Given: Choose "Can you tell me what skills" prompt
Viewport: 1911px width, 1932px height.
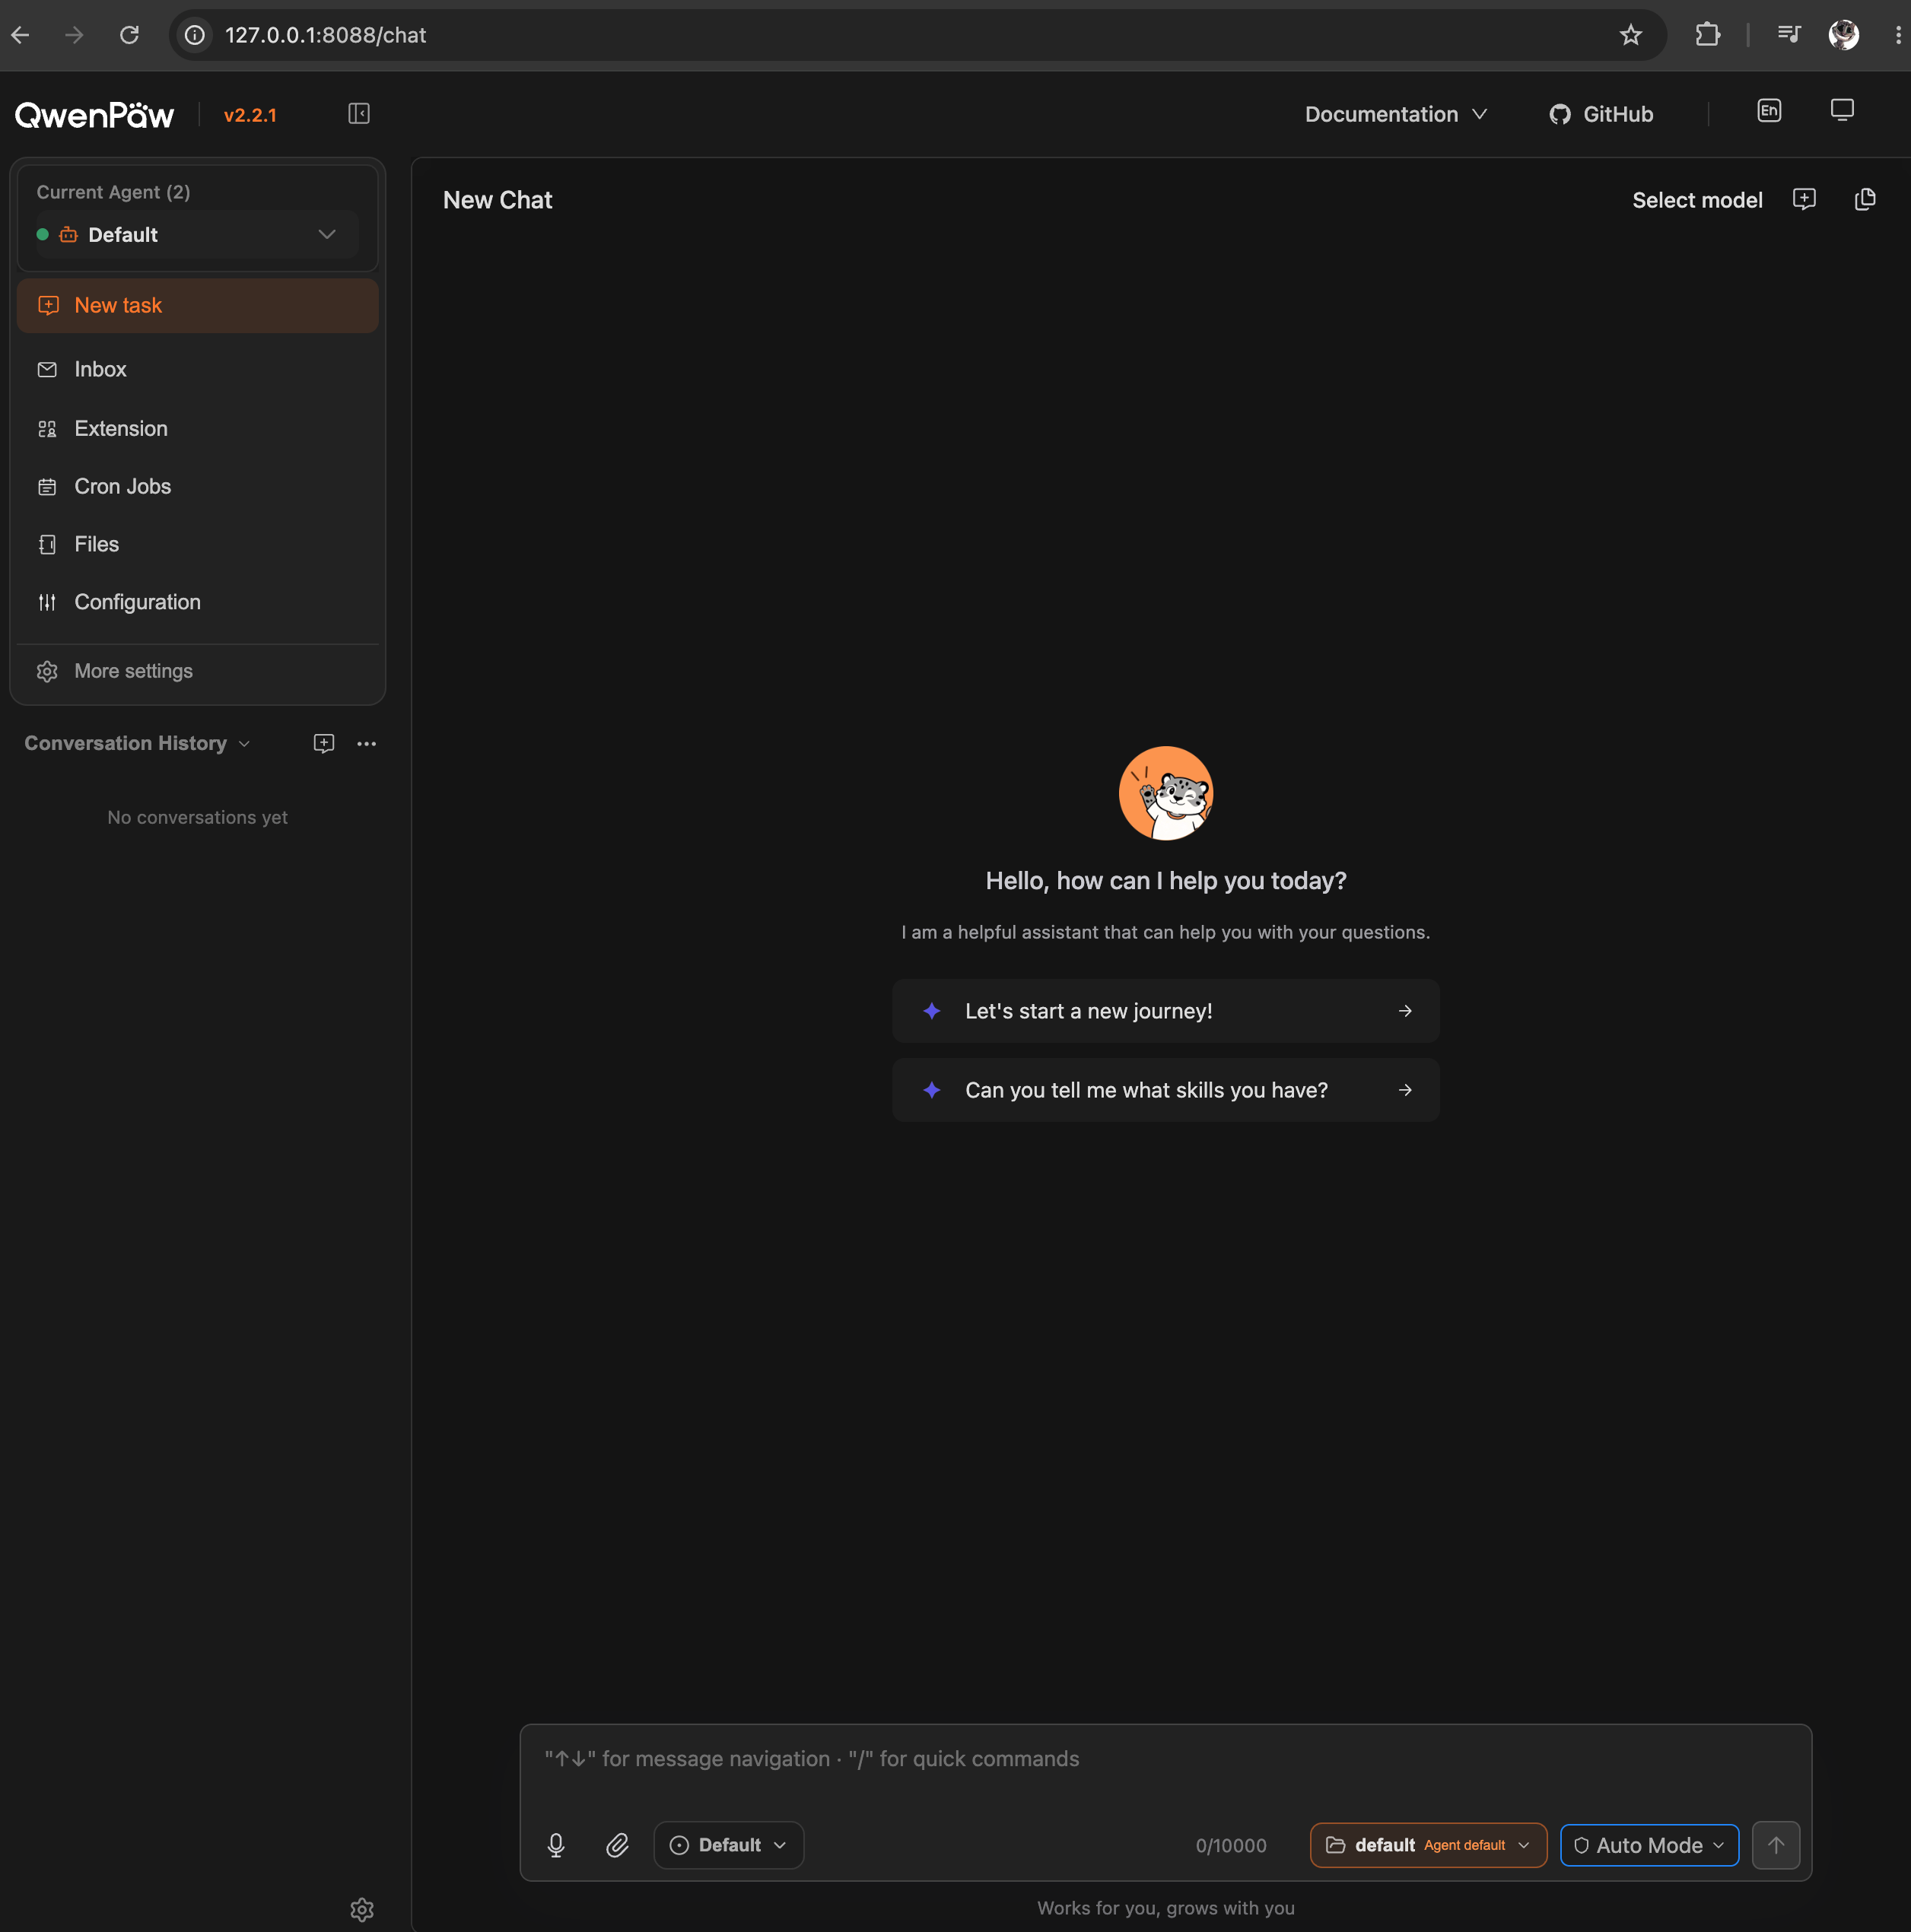Looking at the screenshot, I should tap(1165, 1090).
